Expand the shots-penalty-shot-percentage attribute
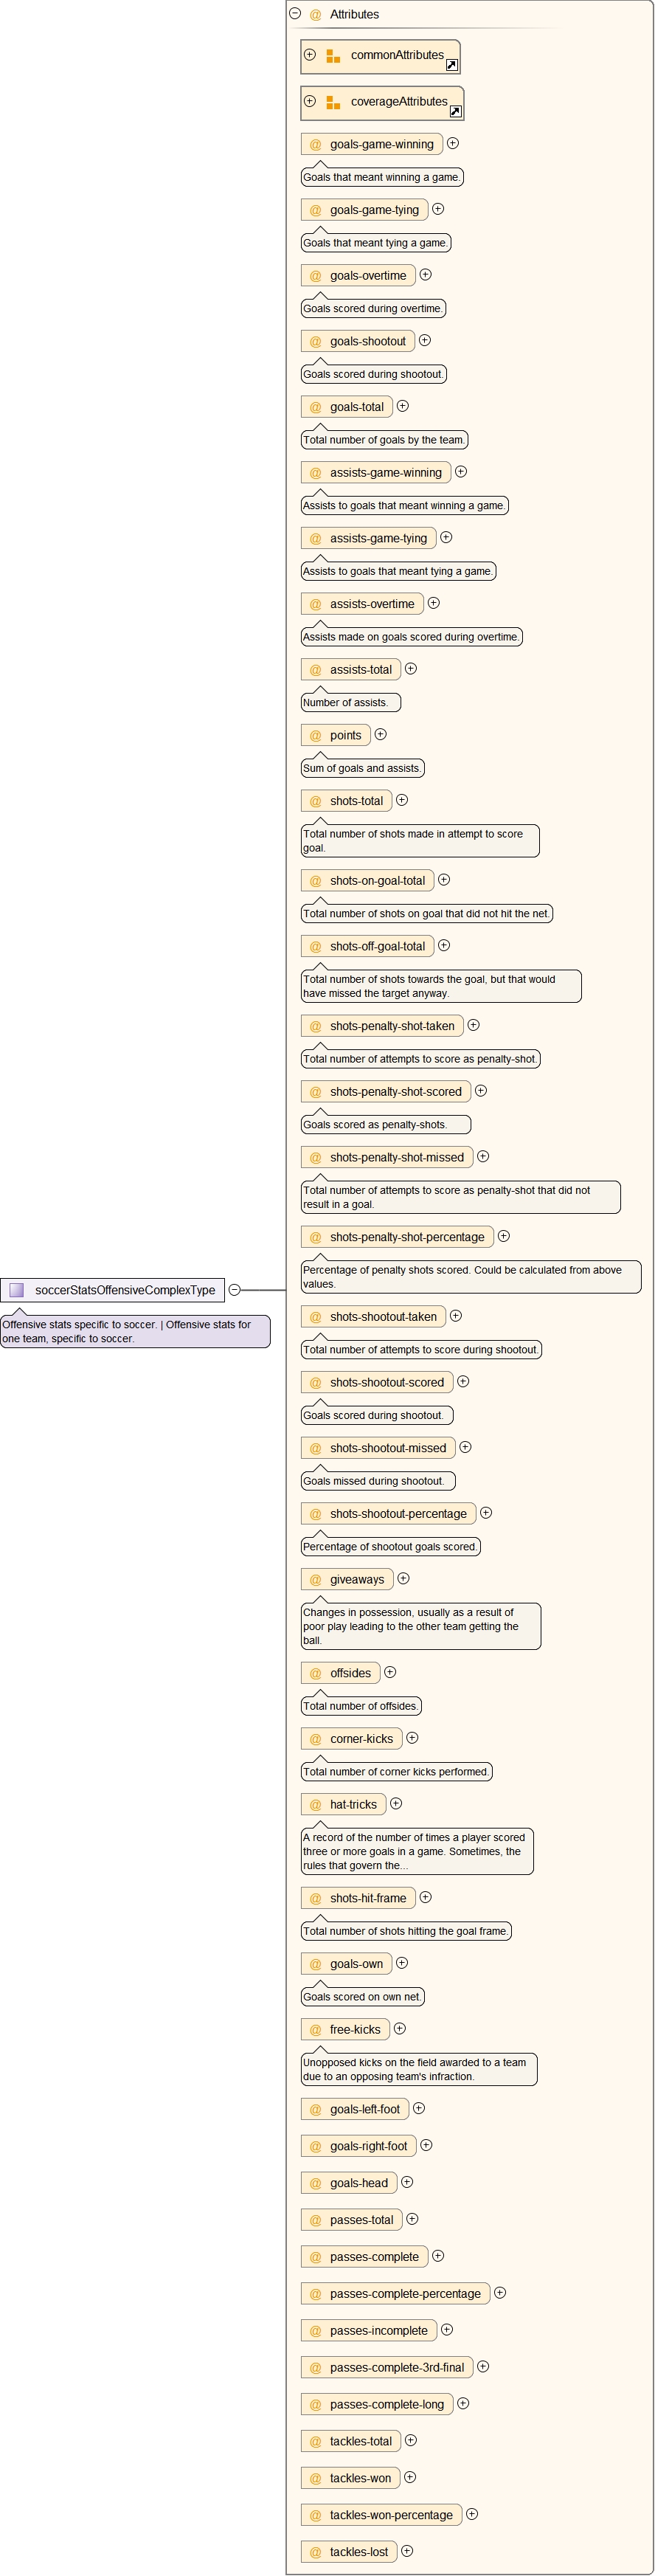The width and height of the screenshot is (655, 2576). [x=504, y=1236]
